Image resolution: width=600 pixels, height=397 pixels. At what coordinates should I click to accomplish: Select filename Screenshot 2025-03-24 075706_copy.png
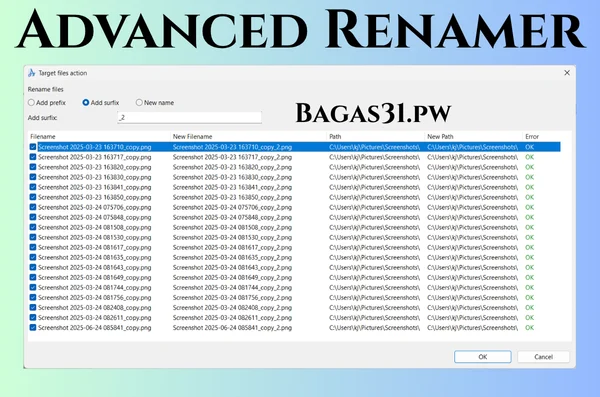[95, 207]
